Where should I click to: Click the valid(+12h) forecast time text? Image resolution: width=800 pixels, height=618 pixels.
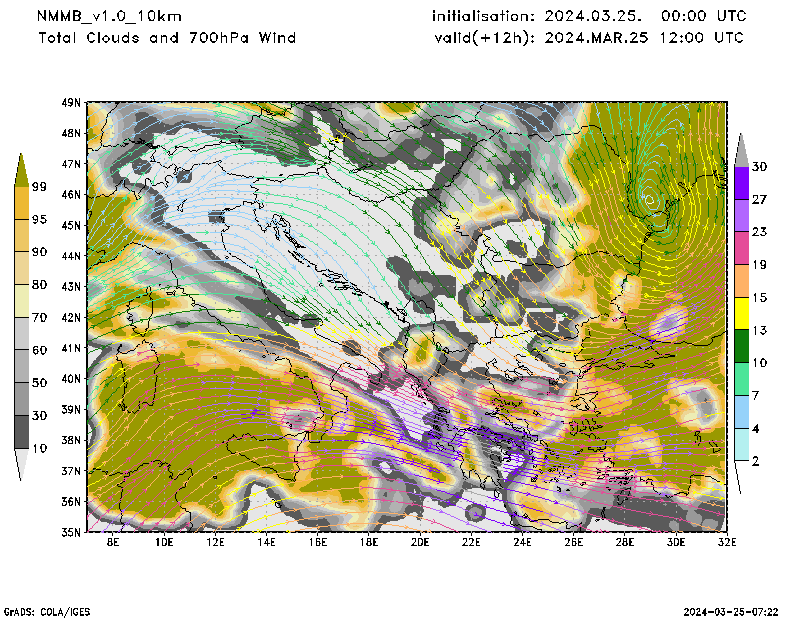pos(588,38)
